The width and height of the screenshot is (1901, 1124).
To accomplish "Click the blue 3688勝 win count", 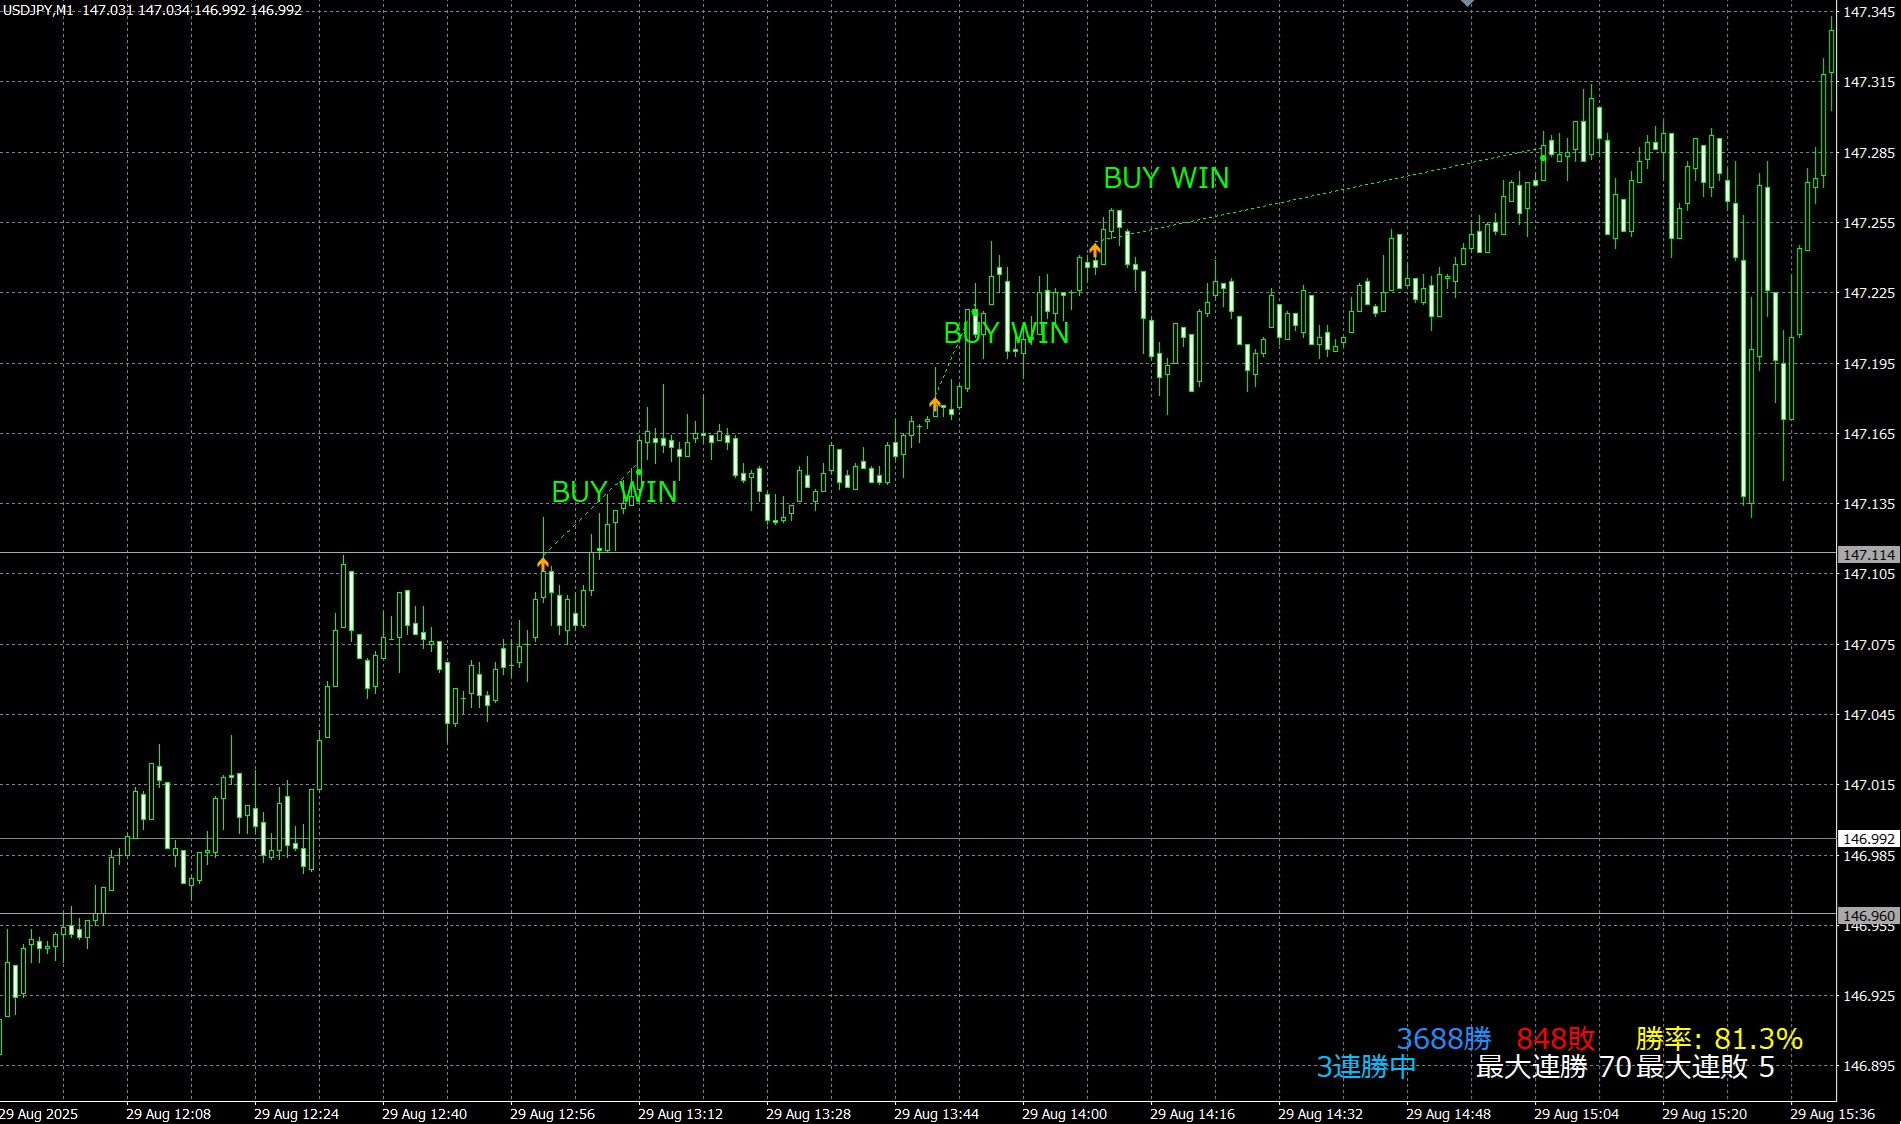I will 1444,1039.
